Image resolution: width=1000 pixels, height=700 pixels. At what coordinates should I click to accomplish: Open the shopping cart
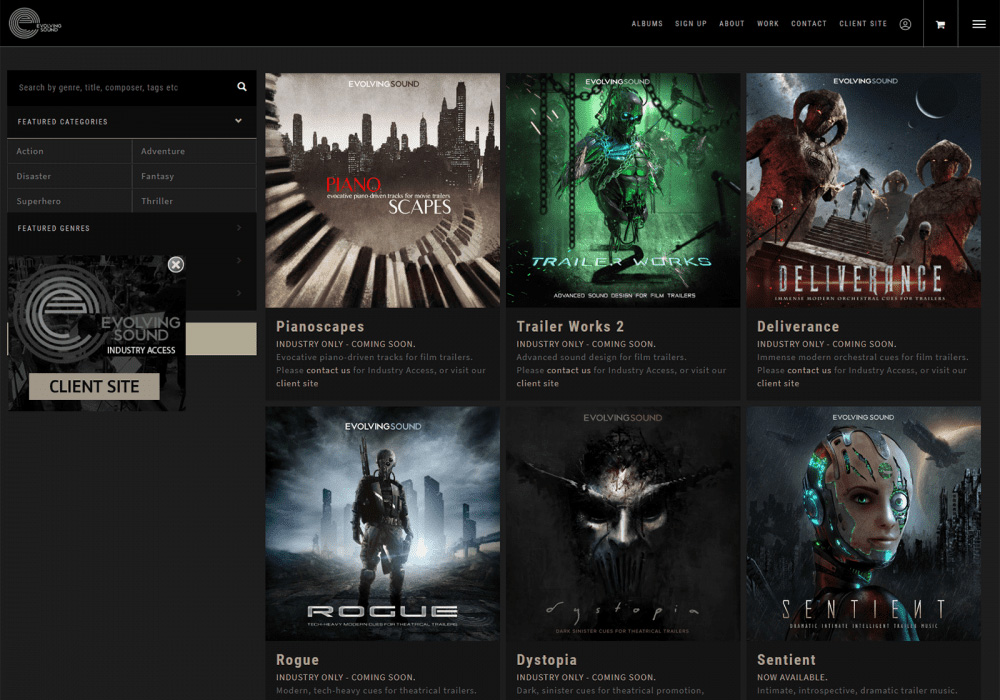tap(940, 24)
